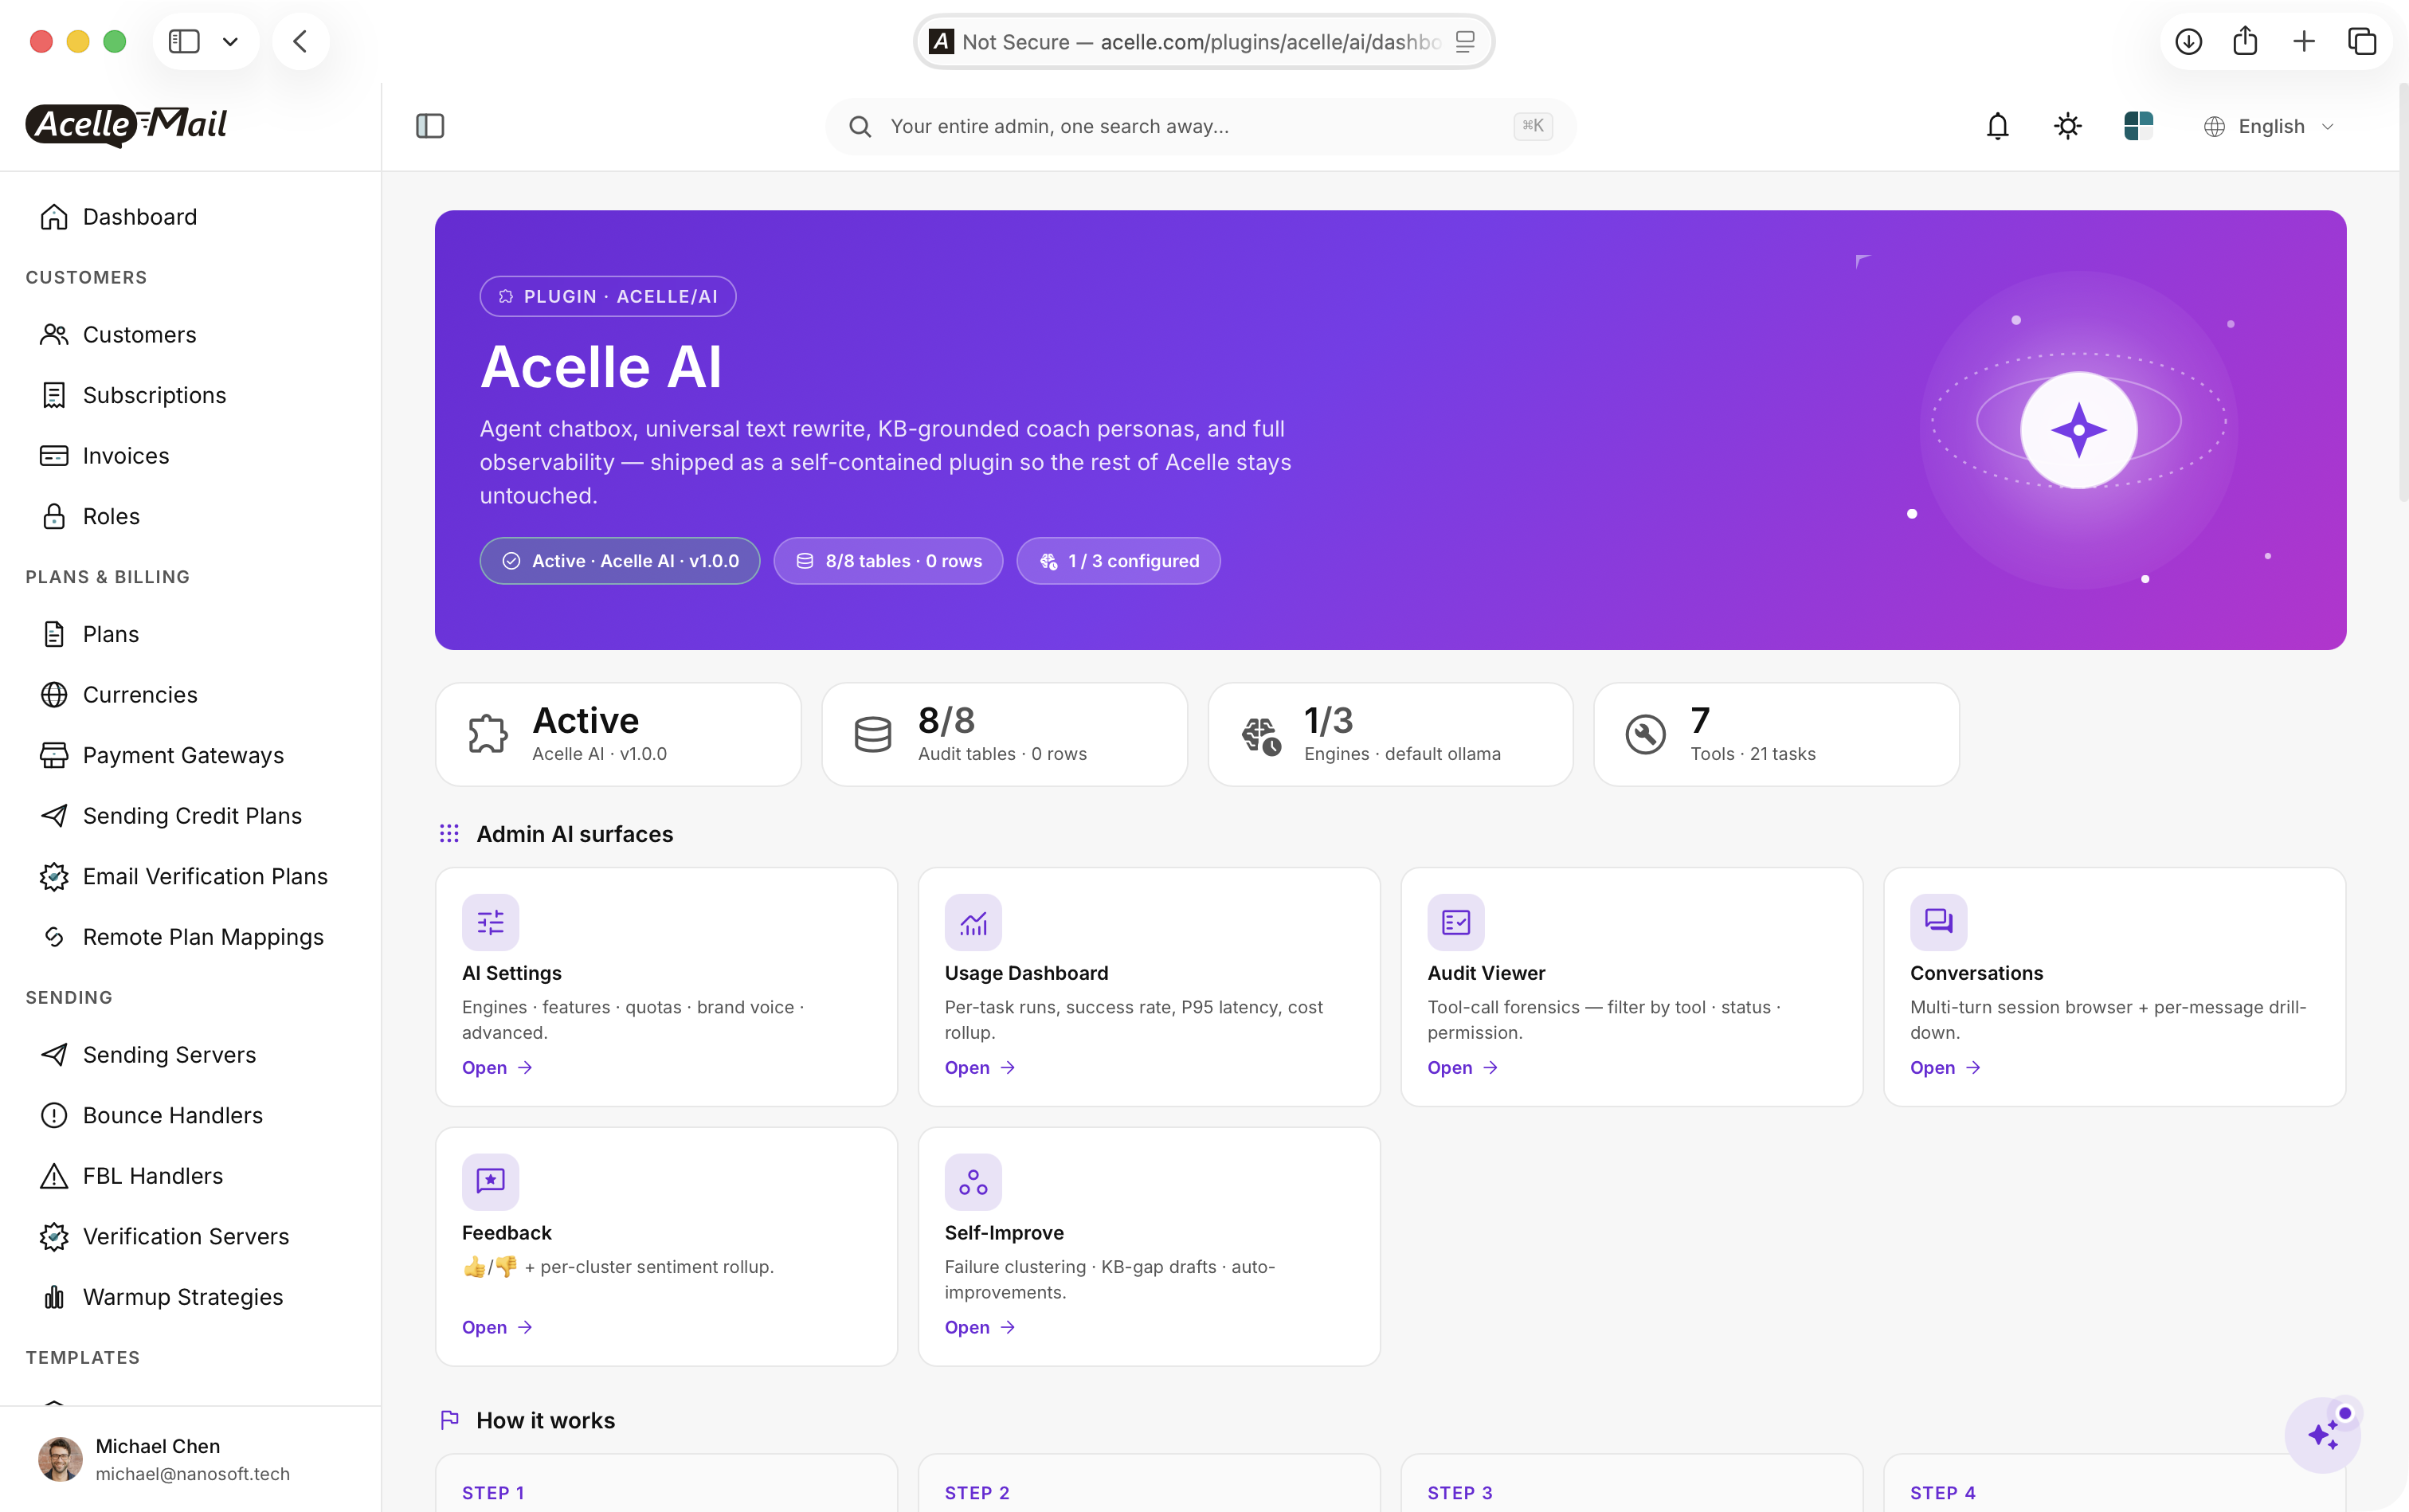Open the AI Settings card link
Screen dimensions: 2409x1512
[x=497, y=1067]
